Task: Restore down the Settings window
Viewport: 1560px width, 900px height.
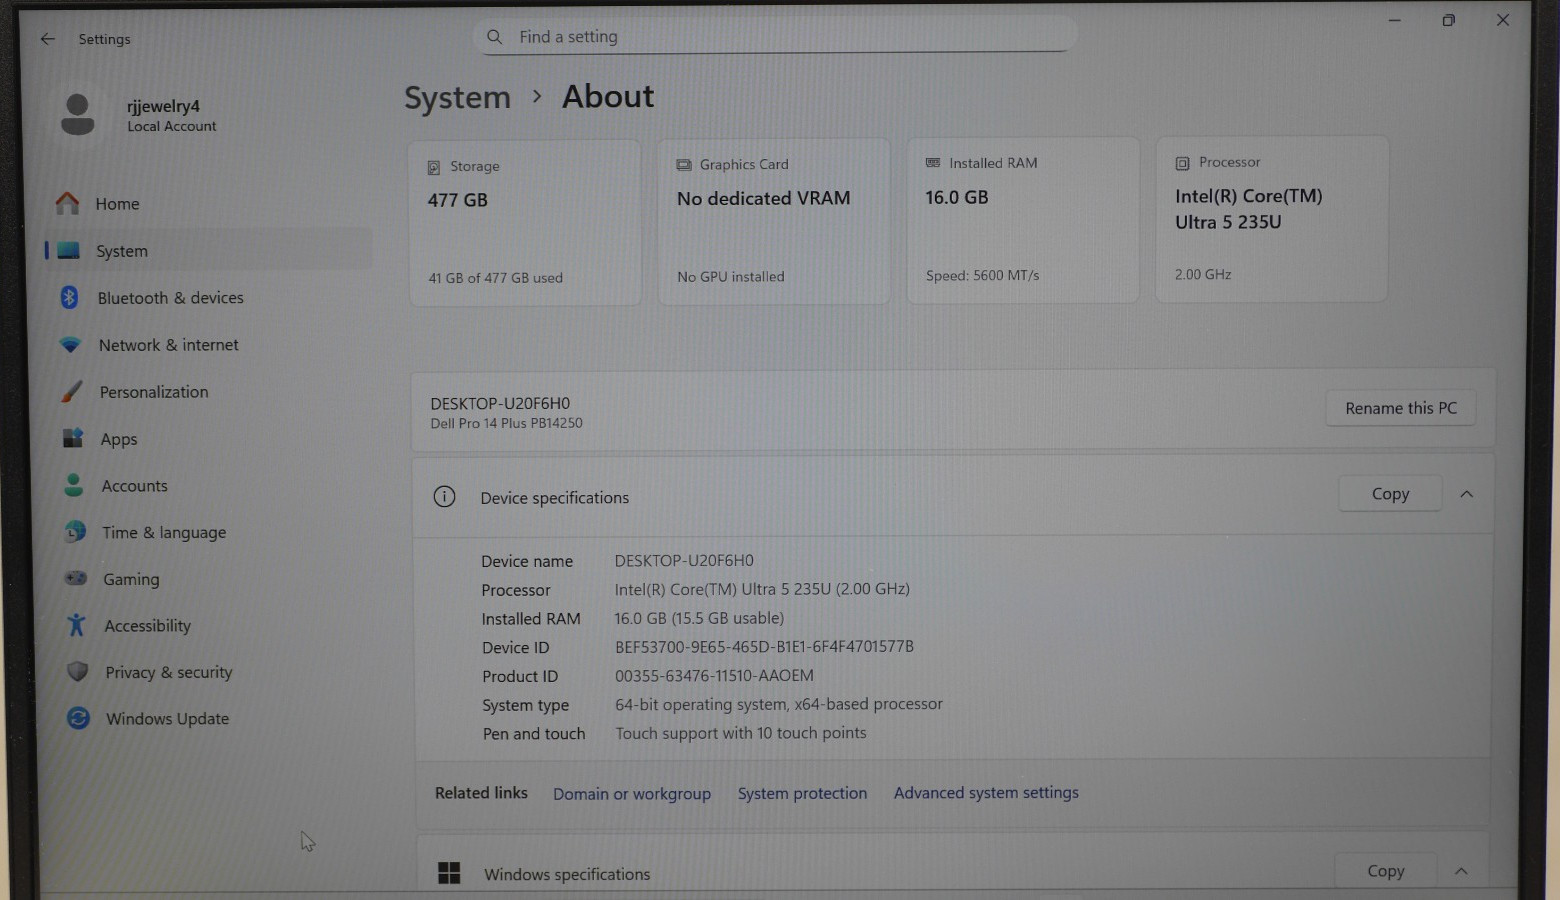Action: tap(1448, 20)
